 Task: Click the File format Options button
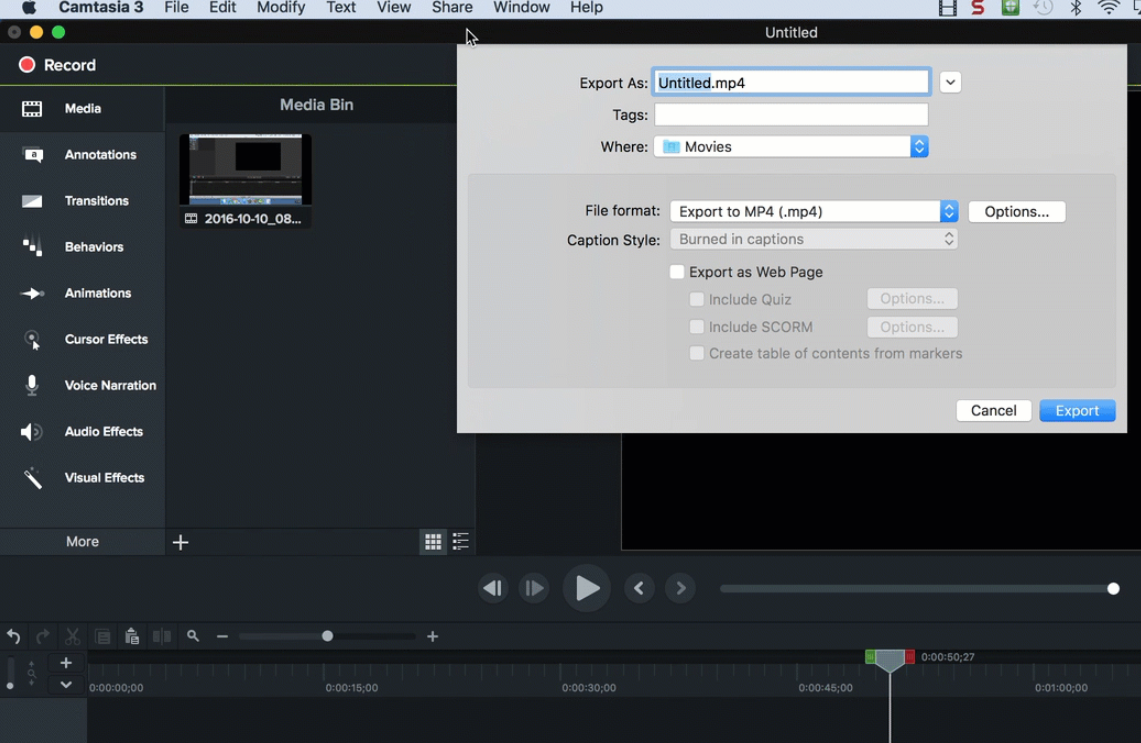1017,211
